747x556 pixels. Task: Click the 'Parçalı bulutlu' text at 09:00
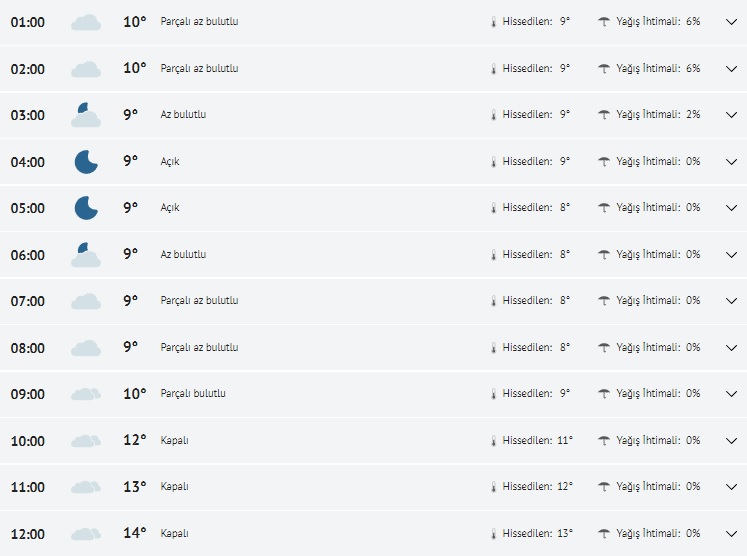point(193,394)
